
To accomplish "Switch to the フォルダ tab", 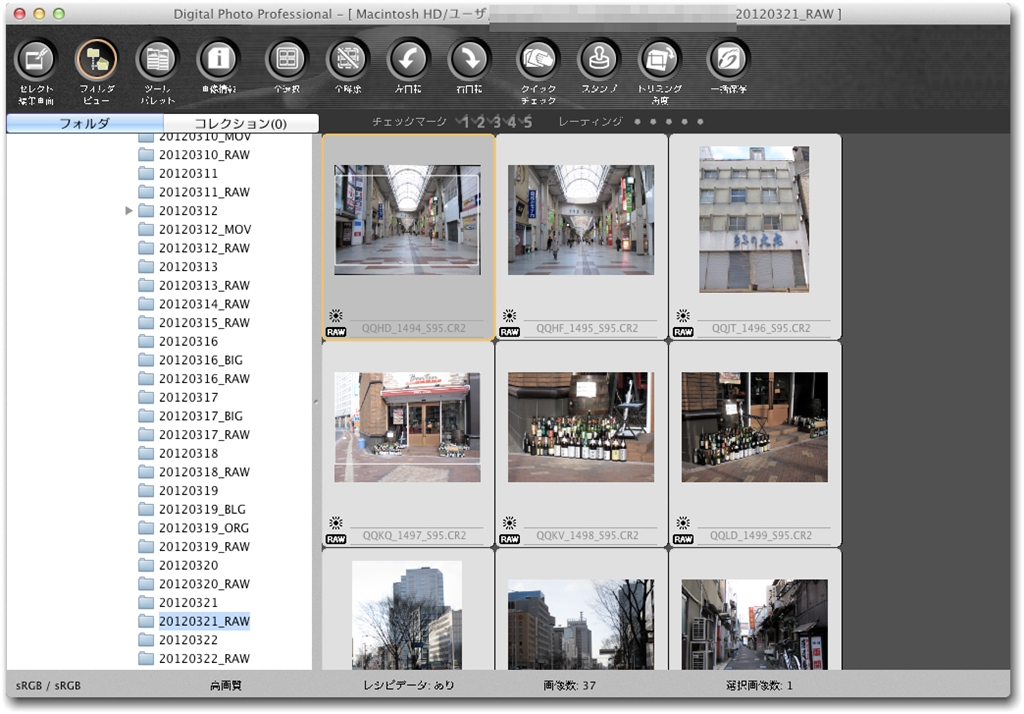I will 84,124.
